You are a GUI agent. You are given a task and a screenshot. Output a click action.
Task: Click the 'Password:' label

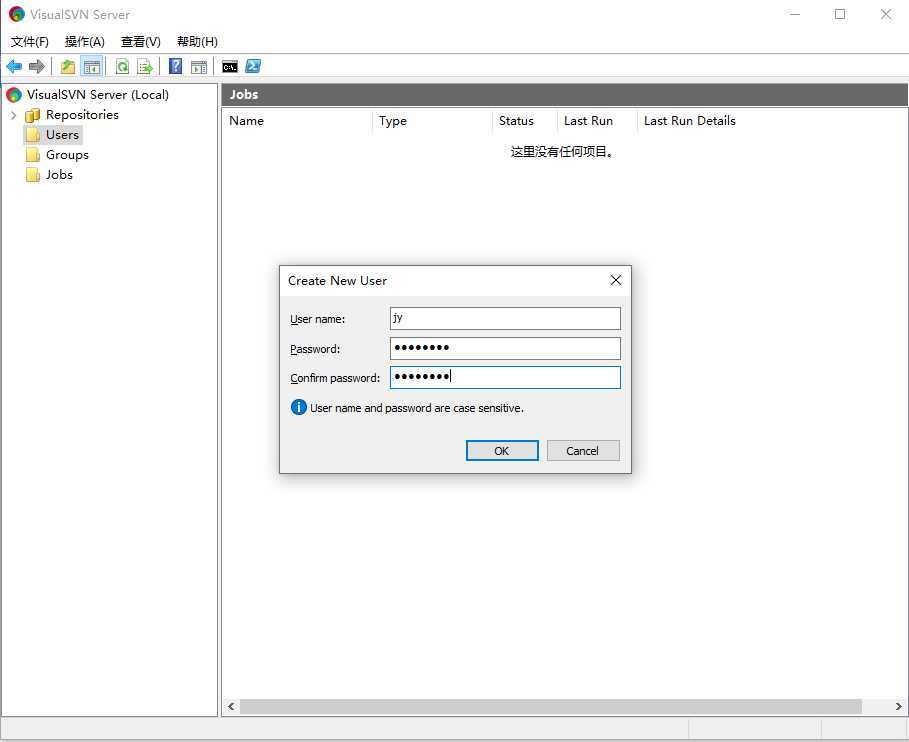[315, 349]
